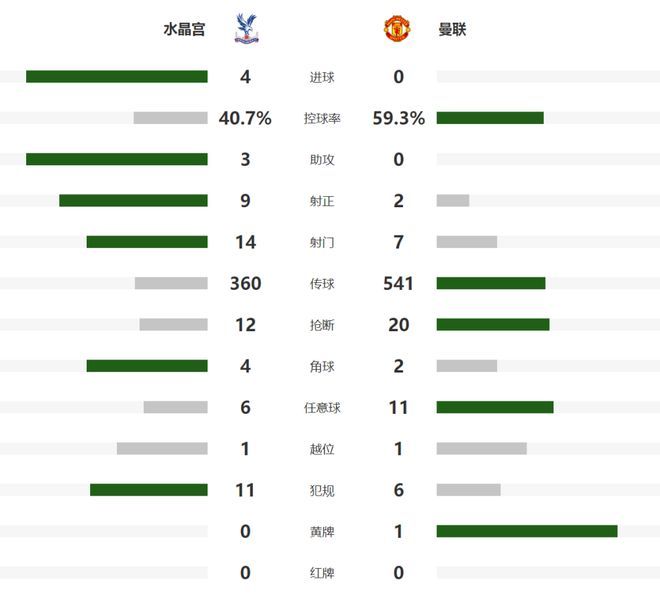Open the 曼联 team name link
The height and width of the screenshot is (599, 660).
pyautogui.click(x=452, y=29)
